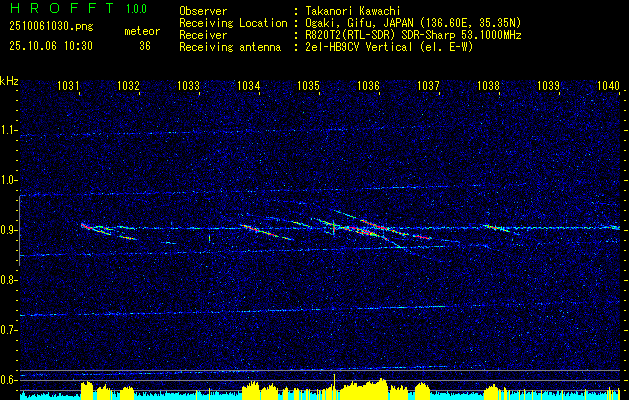
Task: Click the 'meteor' count label
Action: tap(142, 31)
